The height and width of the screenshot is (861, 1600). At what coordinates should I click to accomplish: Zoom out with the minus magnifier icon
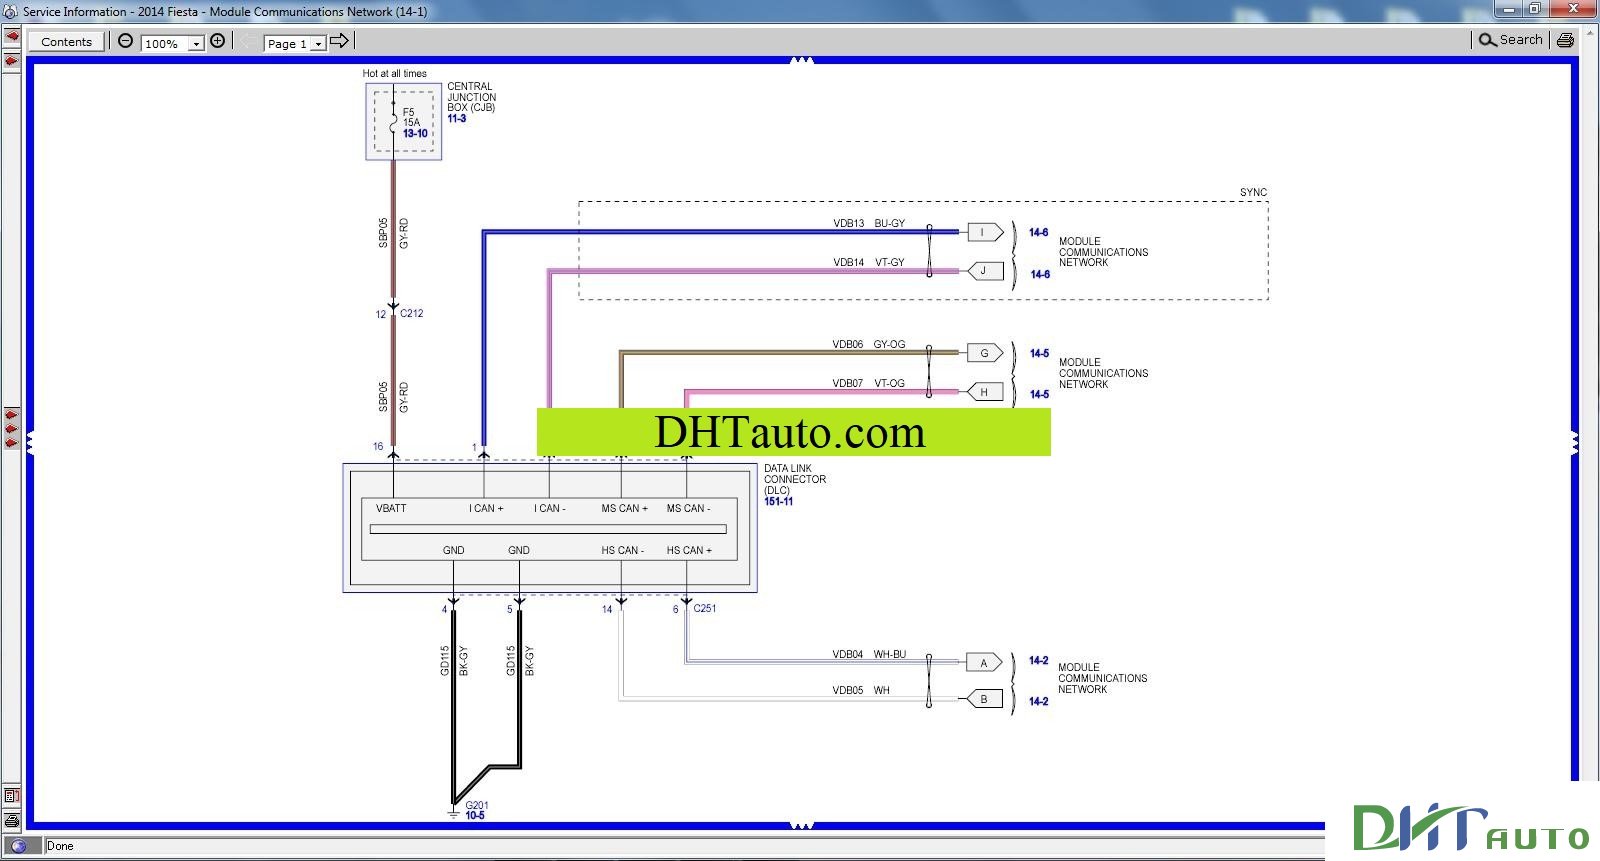[126, 41]
